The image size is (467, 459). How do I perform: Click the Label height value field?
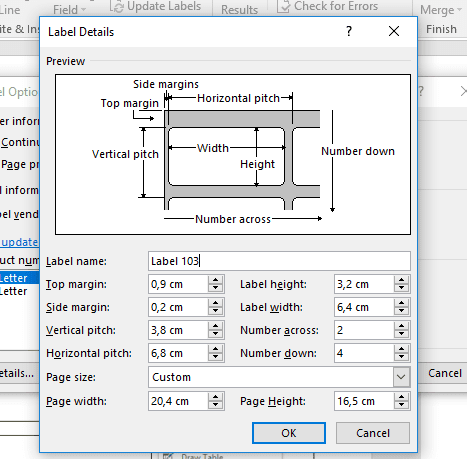(x=364, y=284)
